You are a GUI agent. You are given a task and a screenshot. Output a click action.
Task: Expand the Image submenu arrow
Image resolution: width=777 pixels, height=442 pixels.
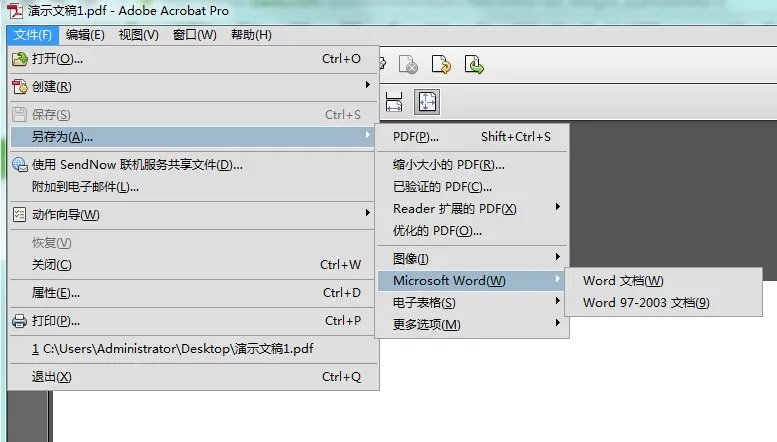coord(558,257)
